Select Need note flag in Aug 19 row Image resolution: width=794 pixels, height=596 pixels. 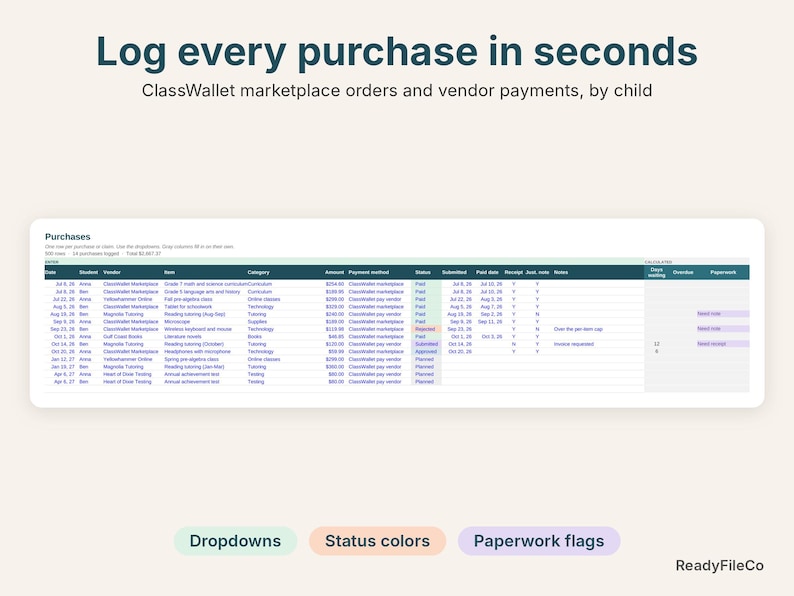tap(723, 314)
